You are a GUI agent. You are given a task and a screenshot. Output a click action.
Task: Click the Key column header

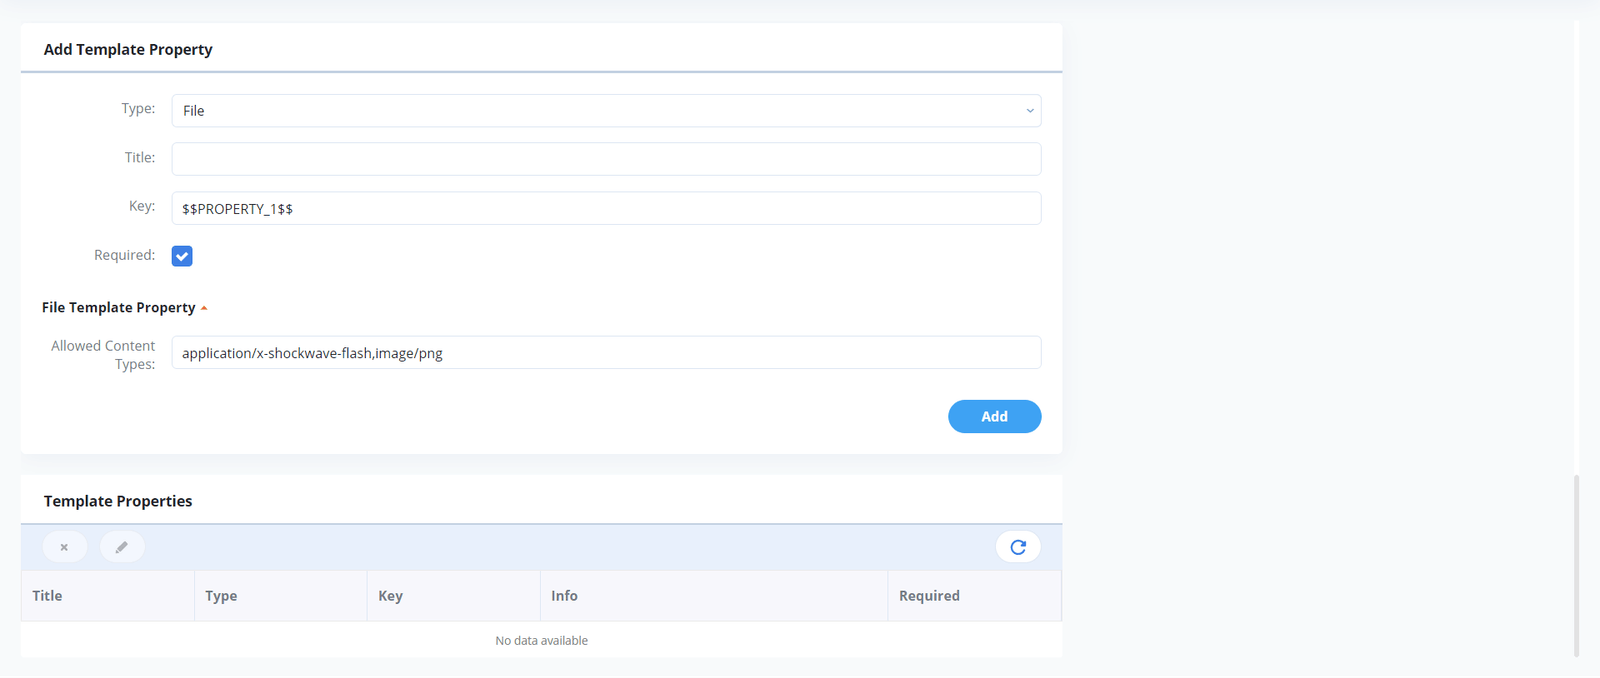[390, 596]
